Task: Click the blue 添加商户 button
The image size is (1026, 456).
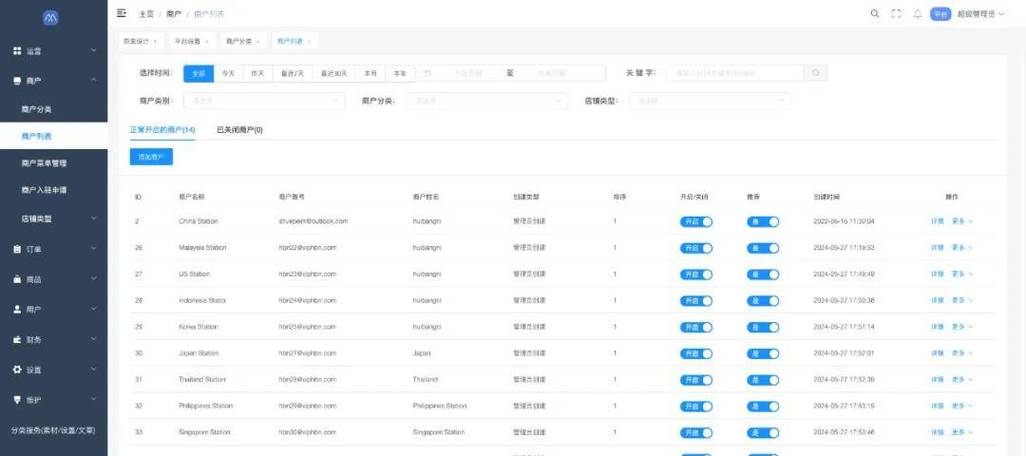Action: coord(151,157)
